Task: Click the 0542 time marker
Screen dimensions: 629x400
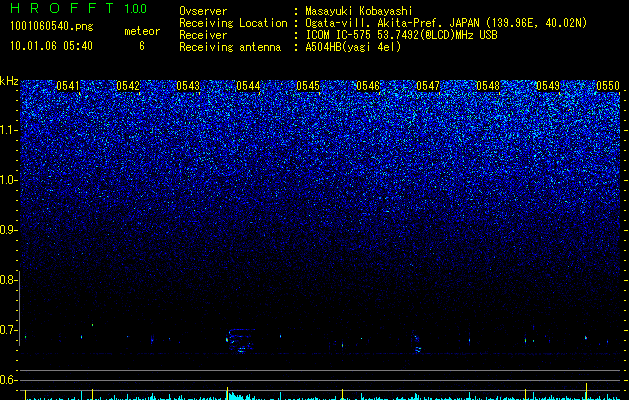Action: (x=128, y=86)
